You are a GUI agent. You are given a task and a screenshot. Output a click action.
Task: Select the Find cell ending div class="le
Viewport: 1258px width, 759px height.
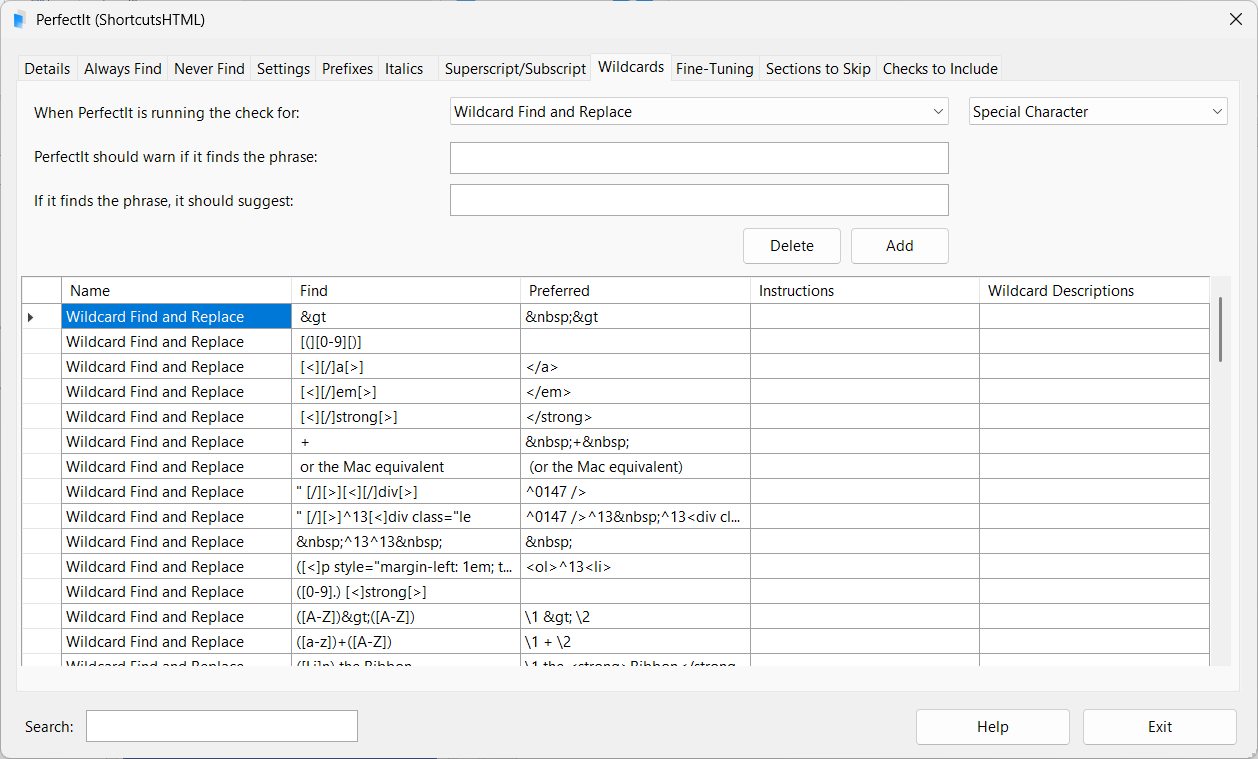tap(406, 517)
